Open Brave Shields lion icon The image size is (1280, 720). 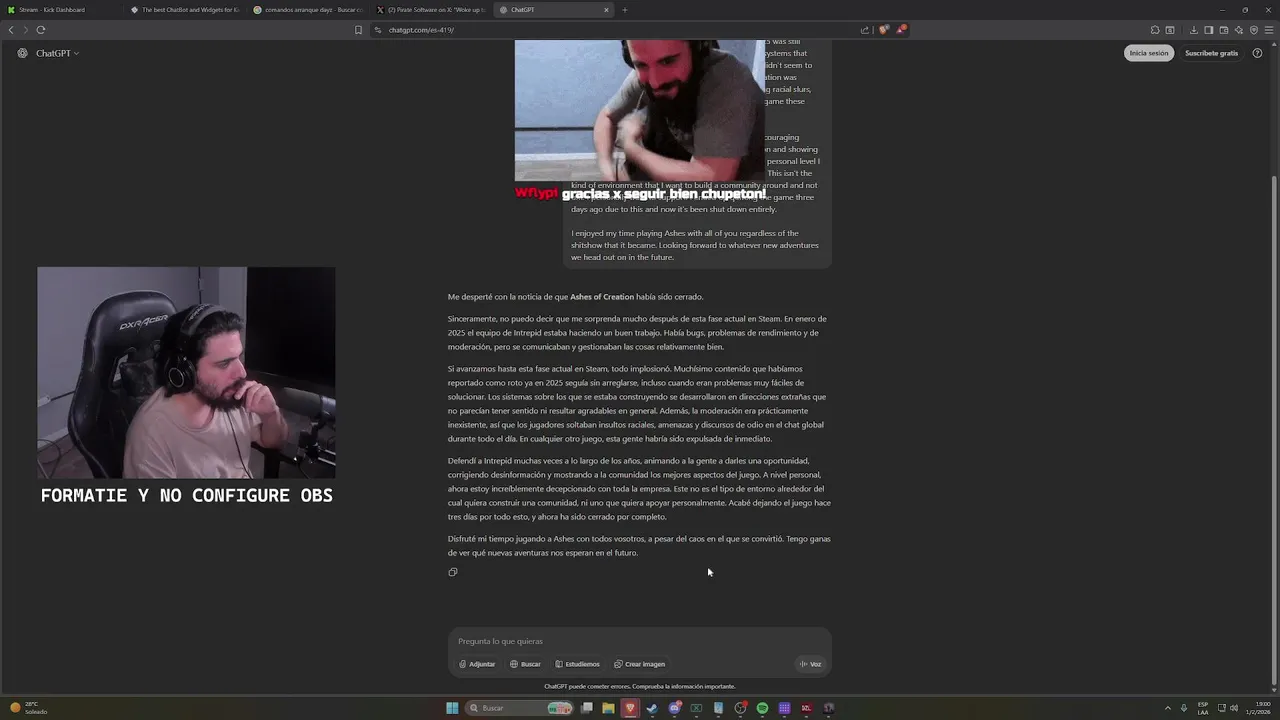883,30
